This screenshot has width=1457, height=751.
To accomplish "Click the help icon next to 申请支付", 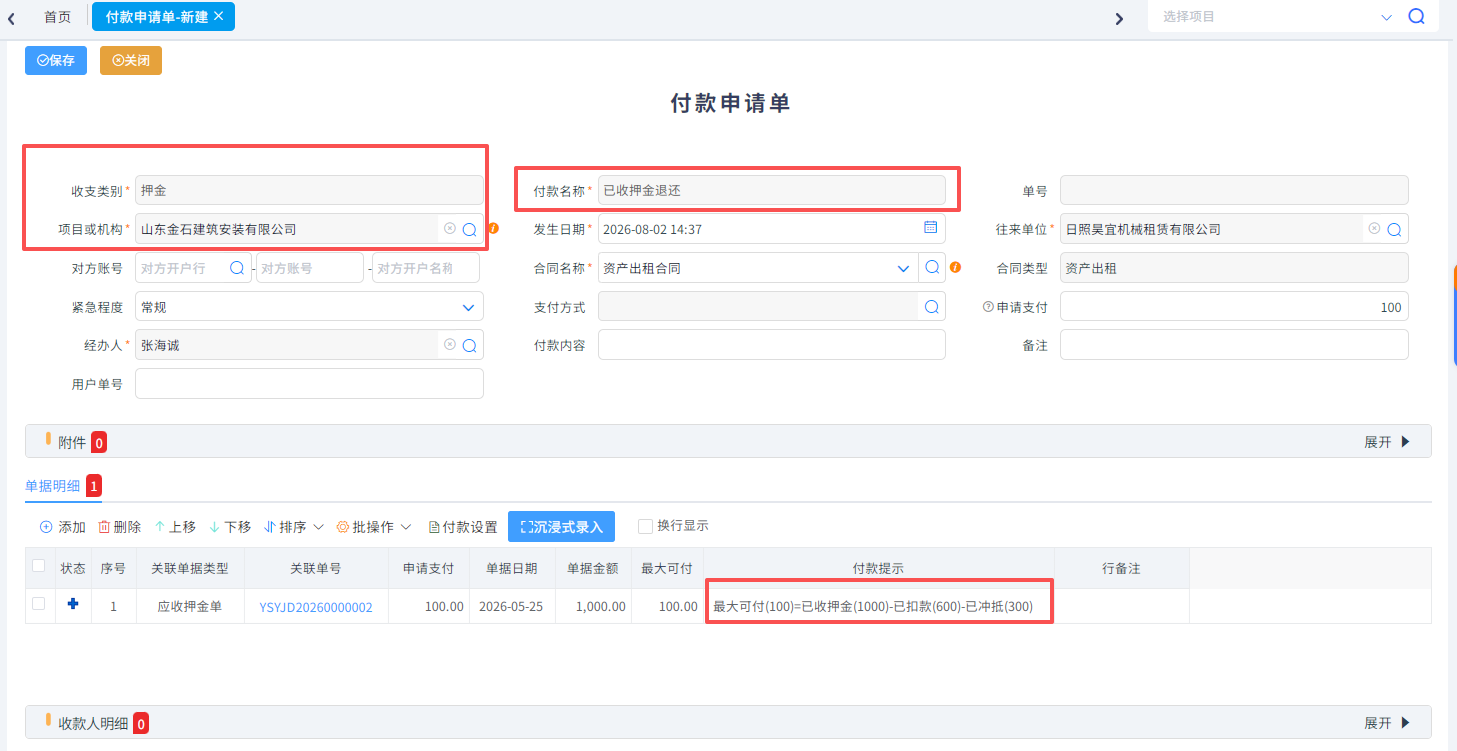I will [x=988, y=307].
